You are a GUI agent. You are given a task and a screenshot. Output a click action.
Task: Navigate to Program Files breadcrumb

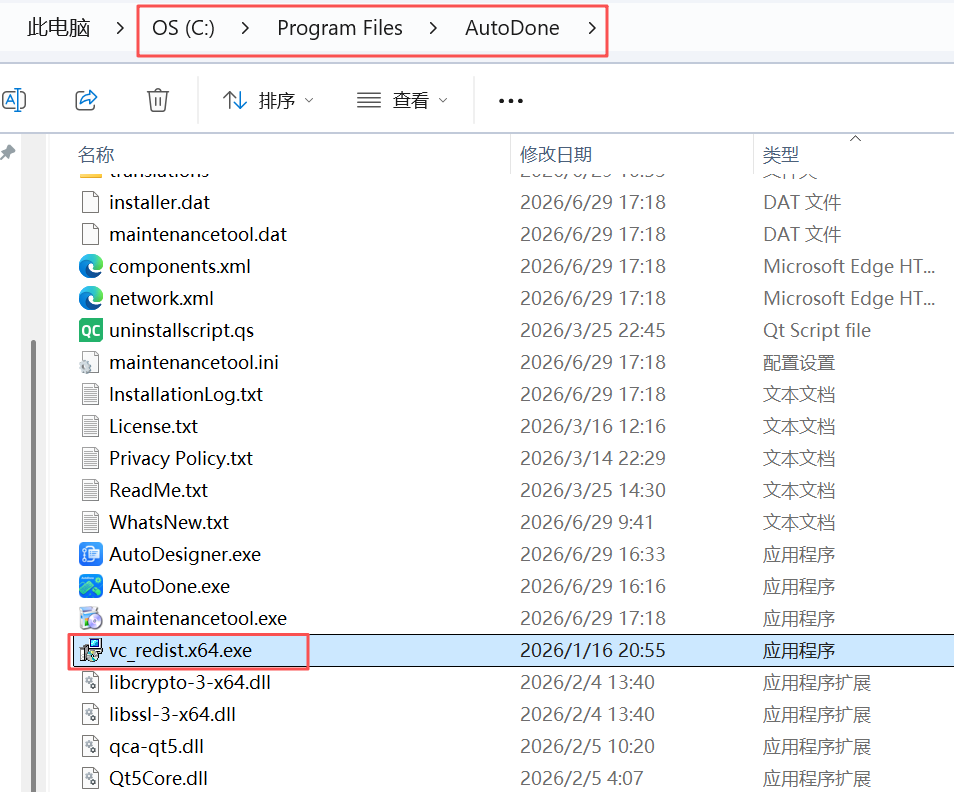[339, 28]
